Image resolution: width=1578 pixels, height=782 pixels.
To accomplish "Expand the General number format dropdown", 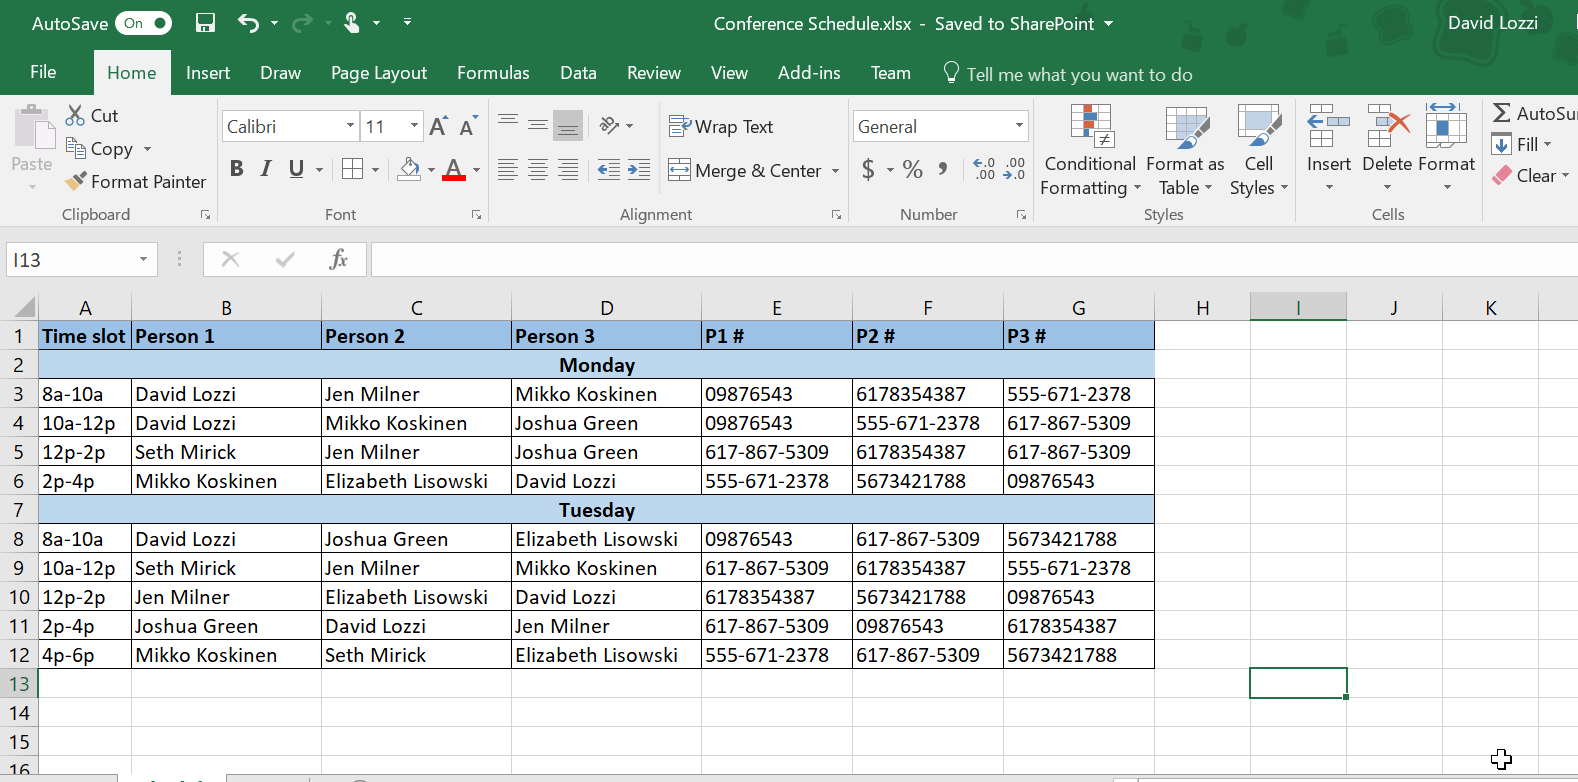I will pos(1019,126).
